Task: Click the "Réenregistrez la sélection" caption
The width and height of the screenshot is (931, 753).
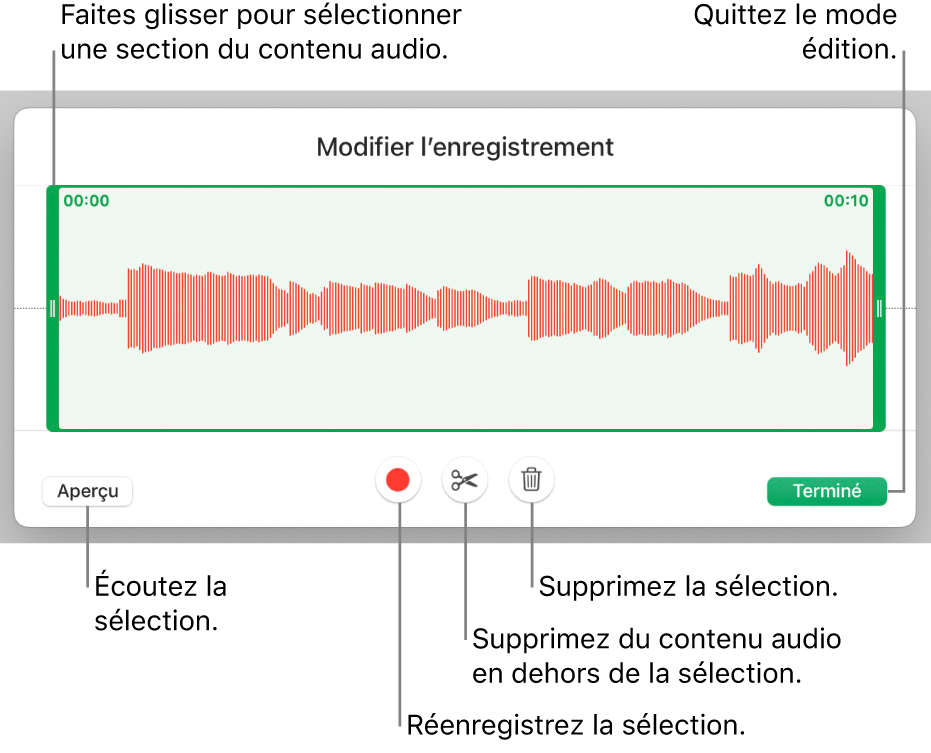Action: tap(576, 725)
